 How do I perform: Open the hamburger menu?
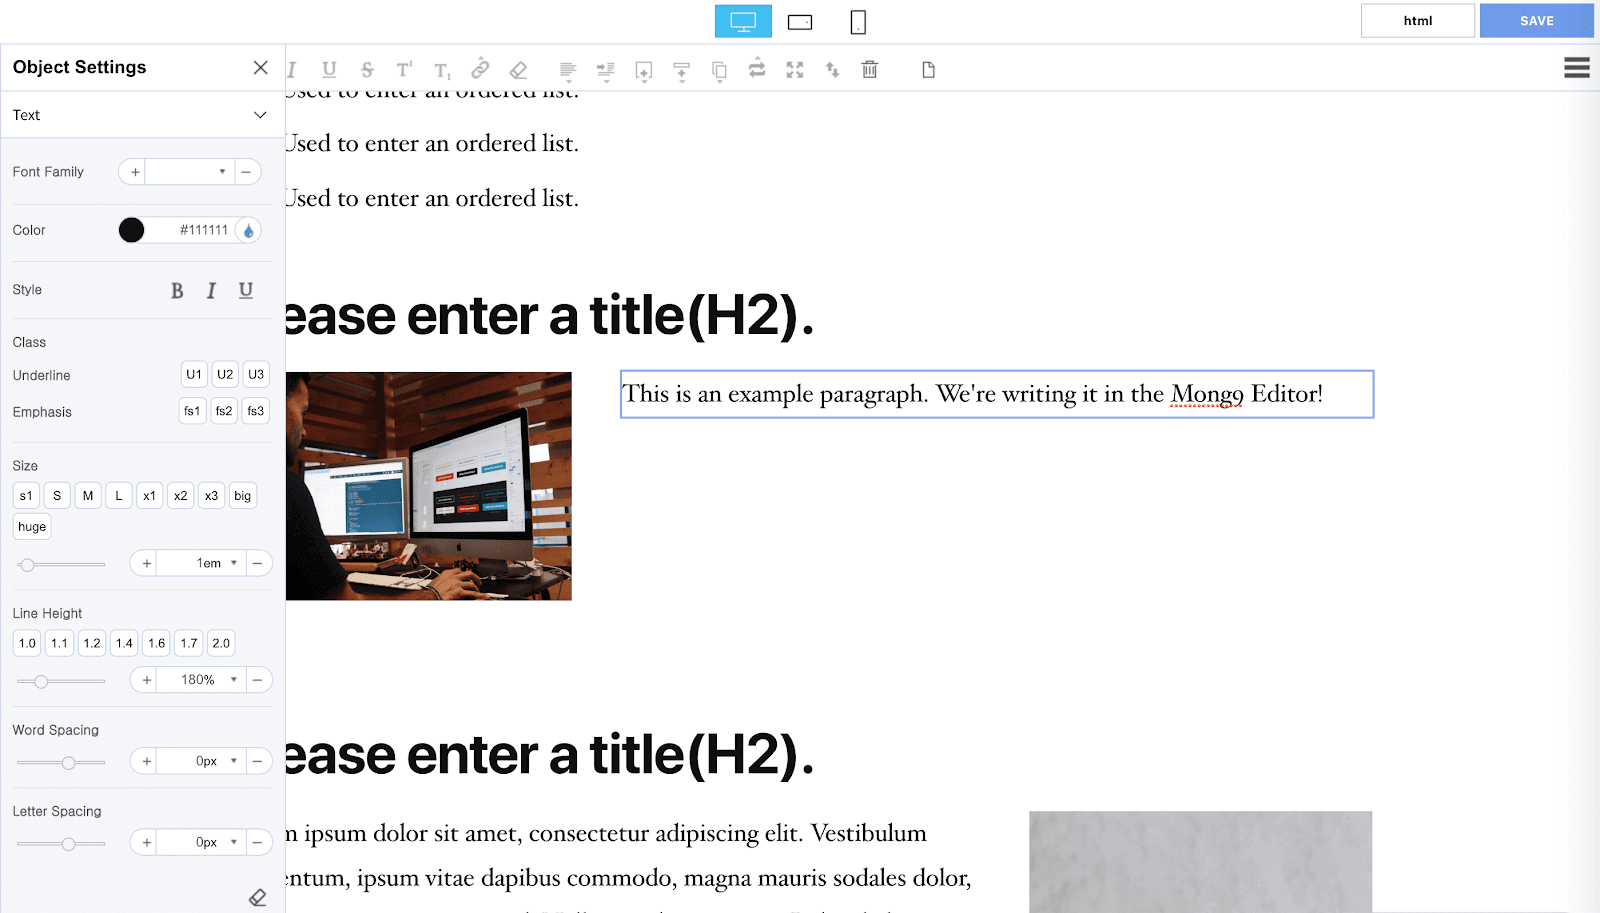(1577, 67)
